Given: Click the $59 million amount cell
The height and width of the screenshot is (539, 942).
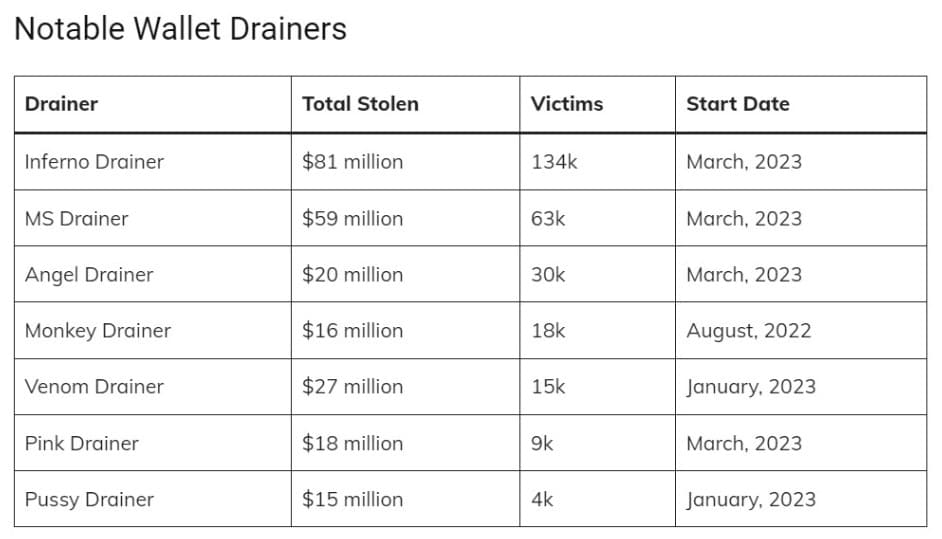Looking at the screenshot, I should point(352,218).
